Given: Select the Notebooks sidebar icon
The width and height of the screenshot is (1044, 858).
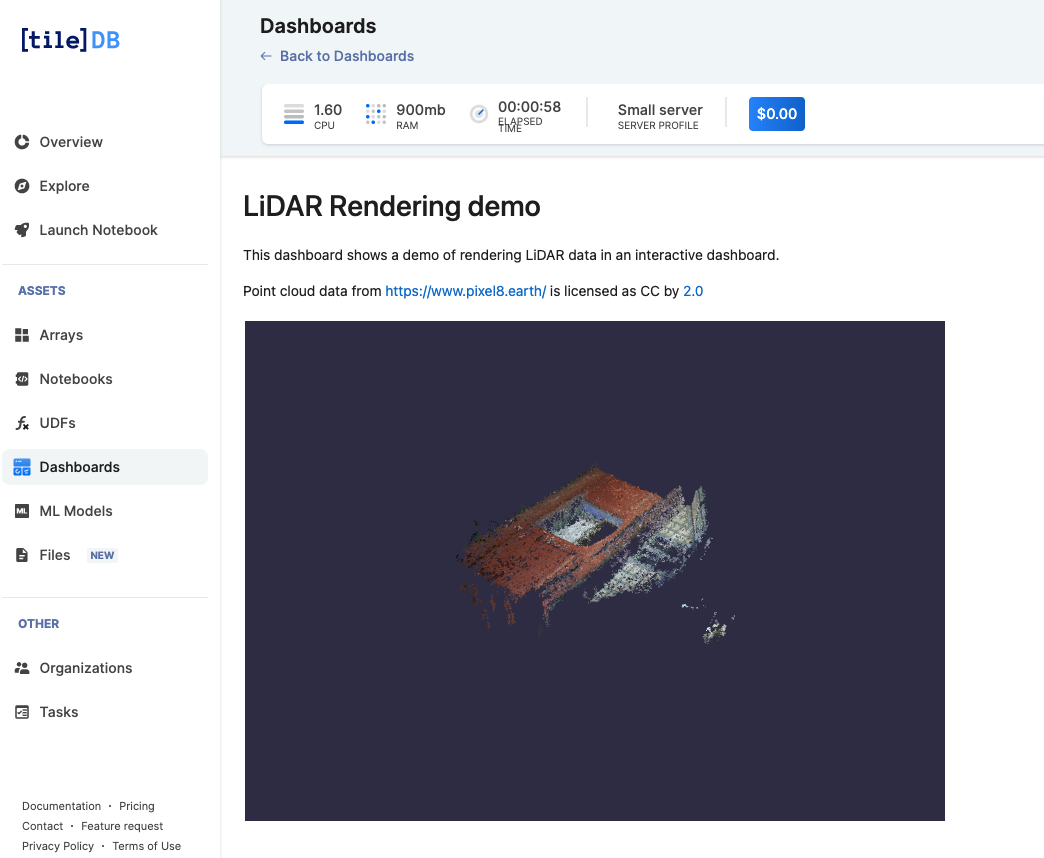Looking at the screenshot, I should pyautogui.click(x=21, y=379).
